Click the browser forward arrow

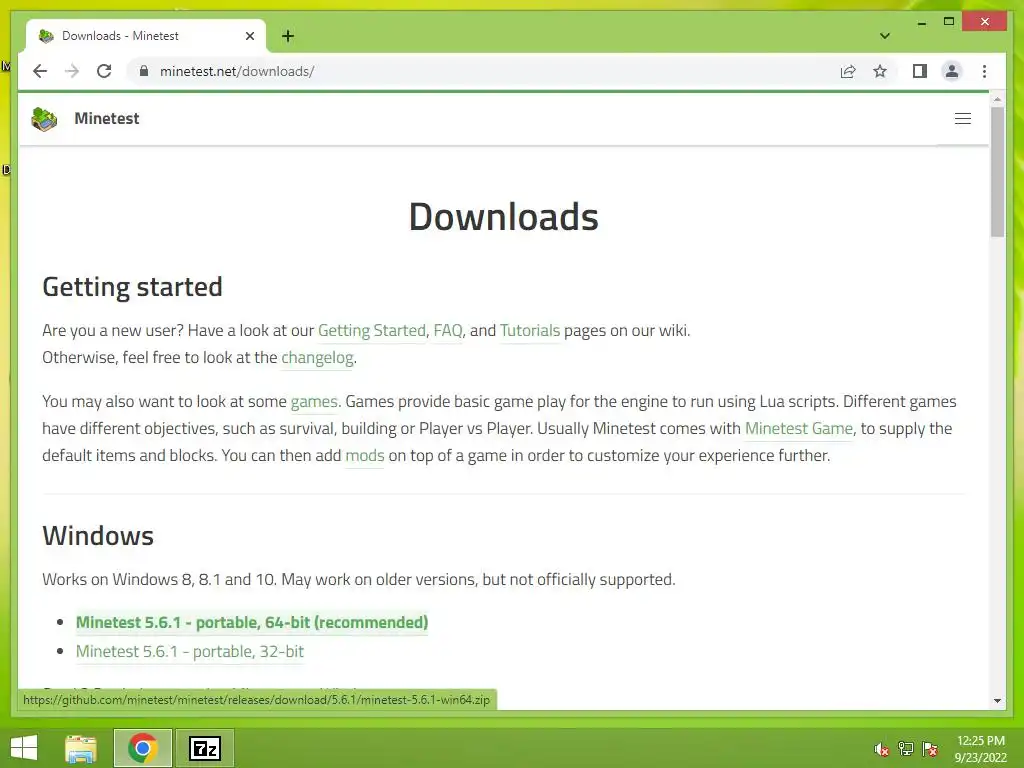tap(72, 71)
